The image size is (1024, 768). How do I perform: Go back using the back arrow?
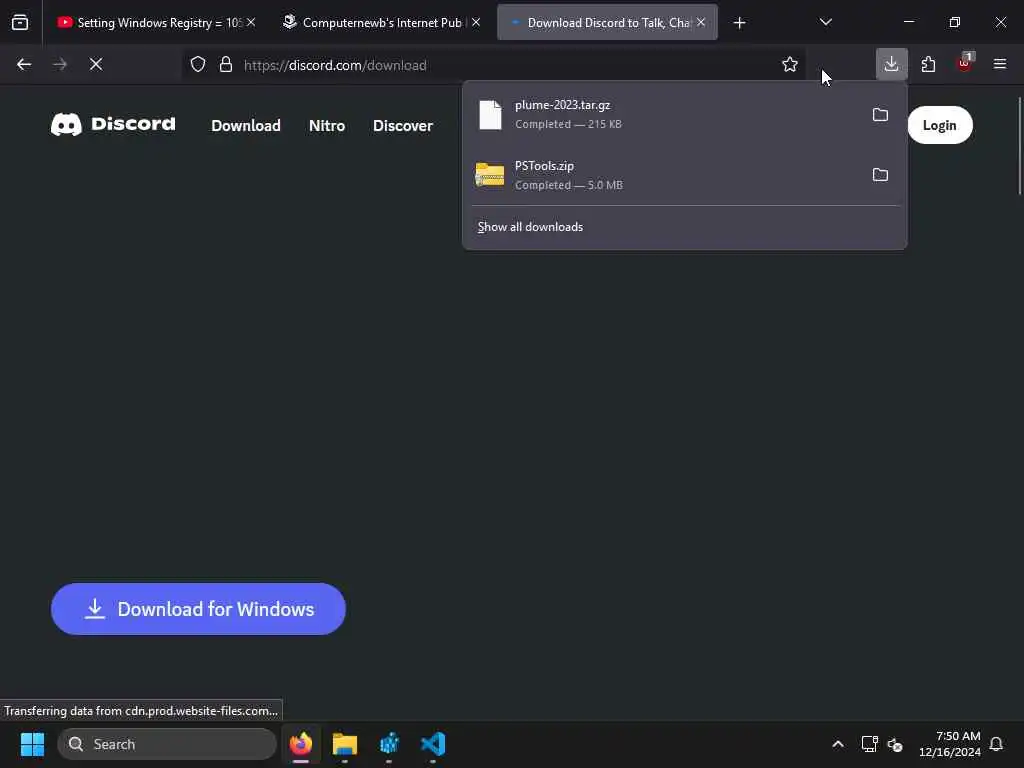click(24, 64)
